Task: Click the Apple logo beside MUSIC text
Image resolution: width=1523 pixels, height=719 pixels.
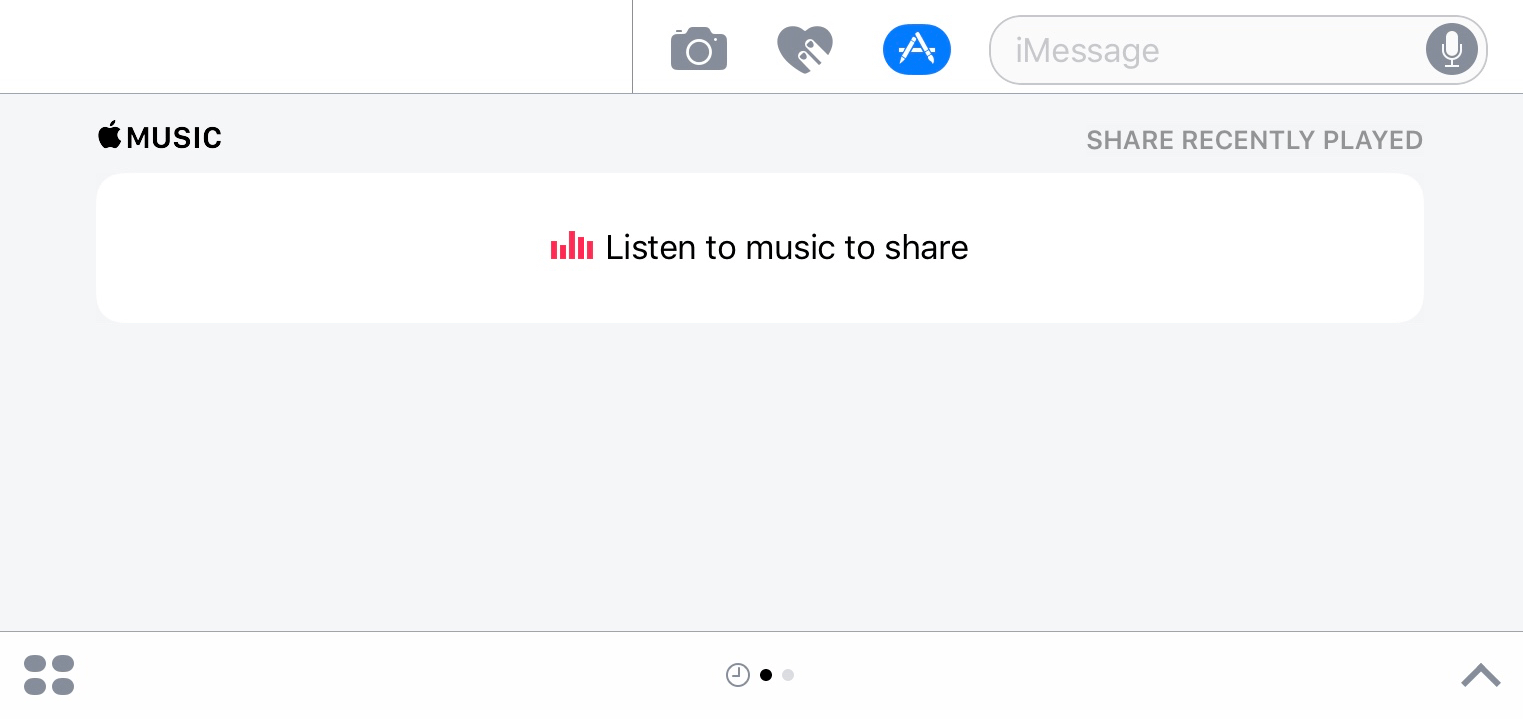Action: point(110,135)
